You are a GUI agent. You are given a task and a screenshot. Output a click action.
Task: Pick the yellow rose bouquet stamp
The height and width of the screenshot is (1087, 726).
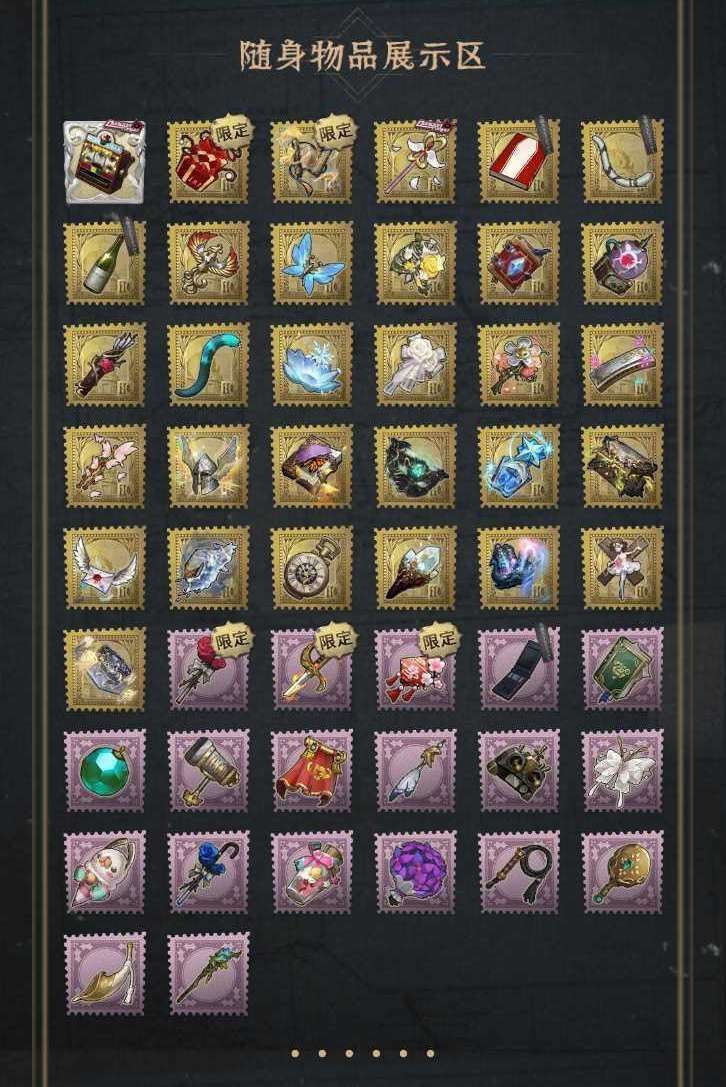click(416, 263)
